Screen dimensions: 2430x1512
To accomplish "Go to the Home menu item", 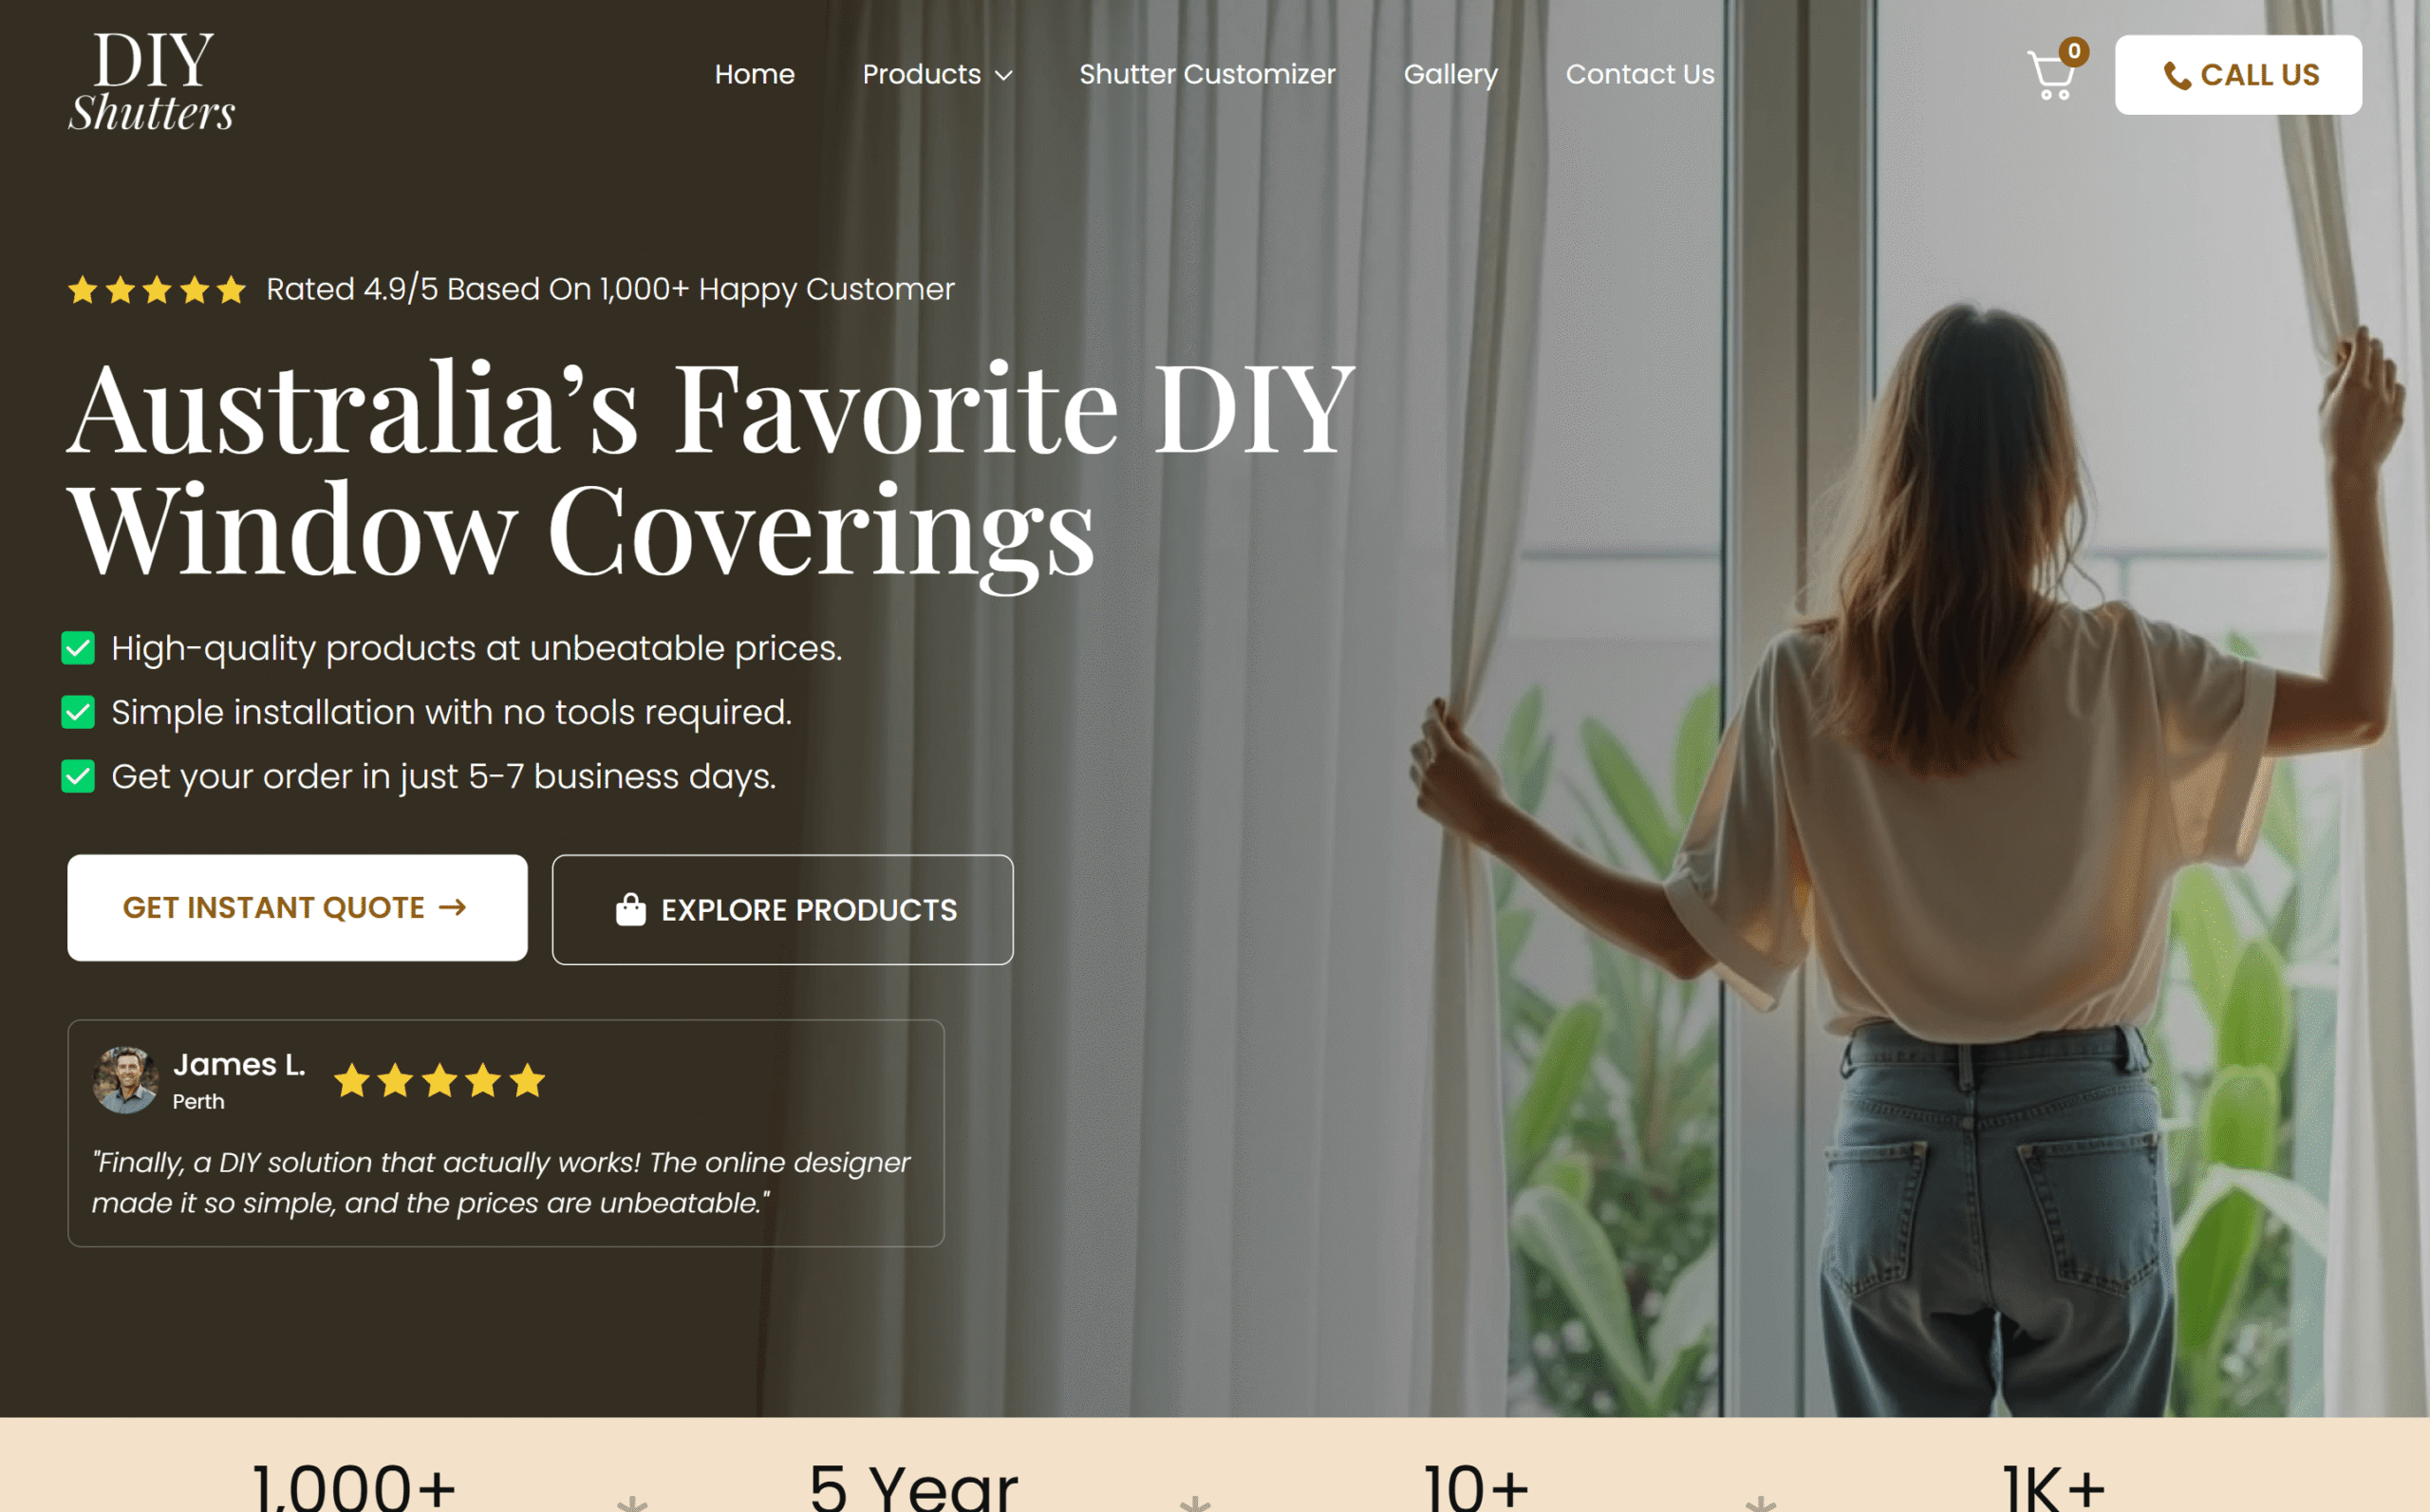I will tap(755, 74).
